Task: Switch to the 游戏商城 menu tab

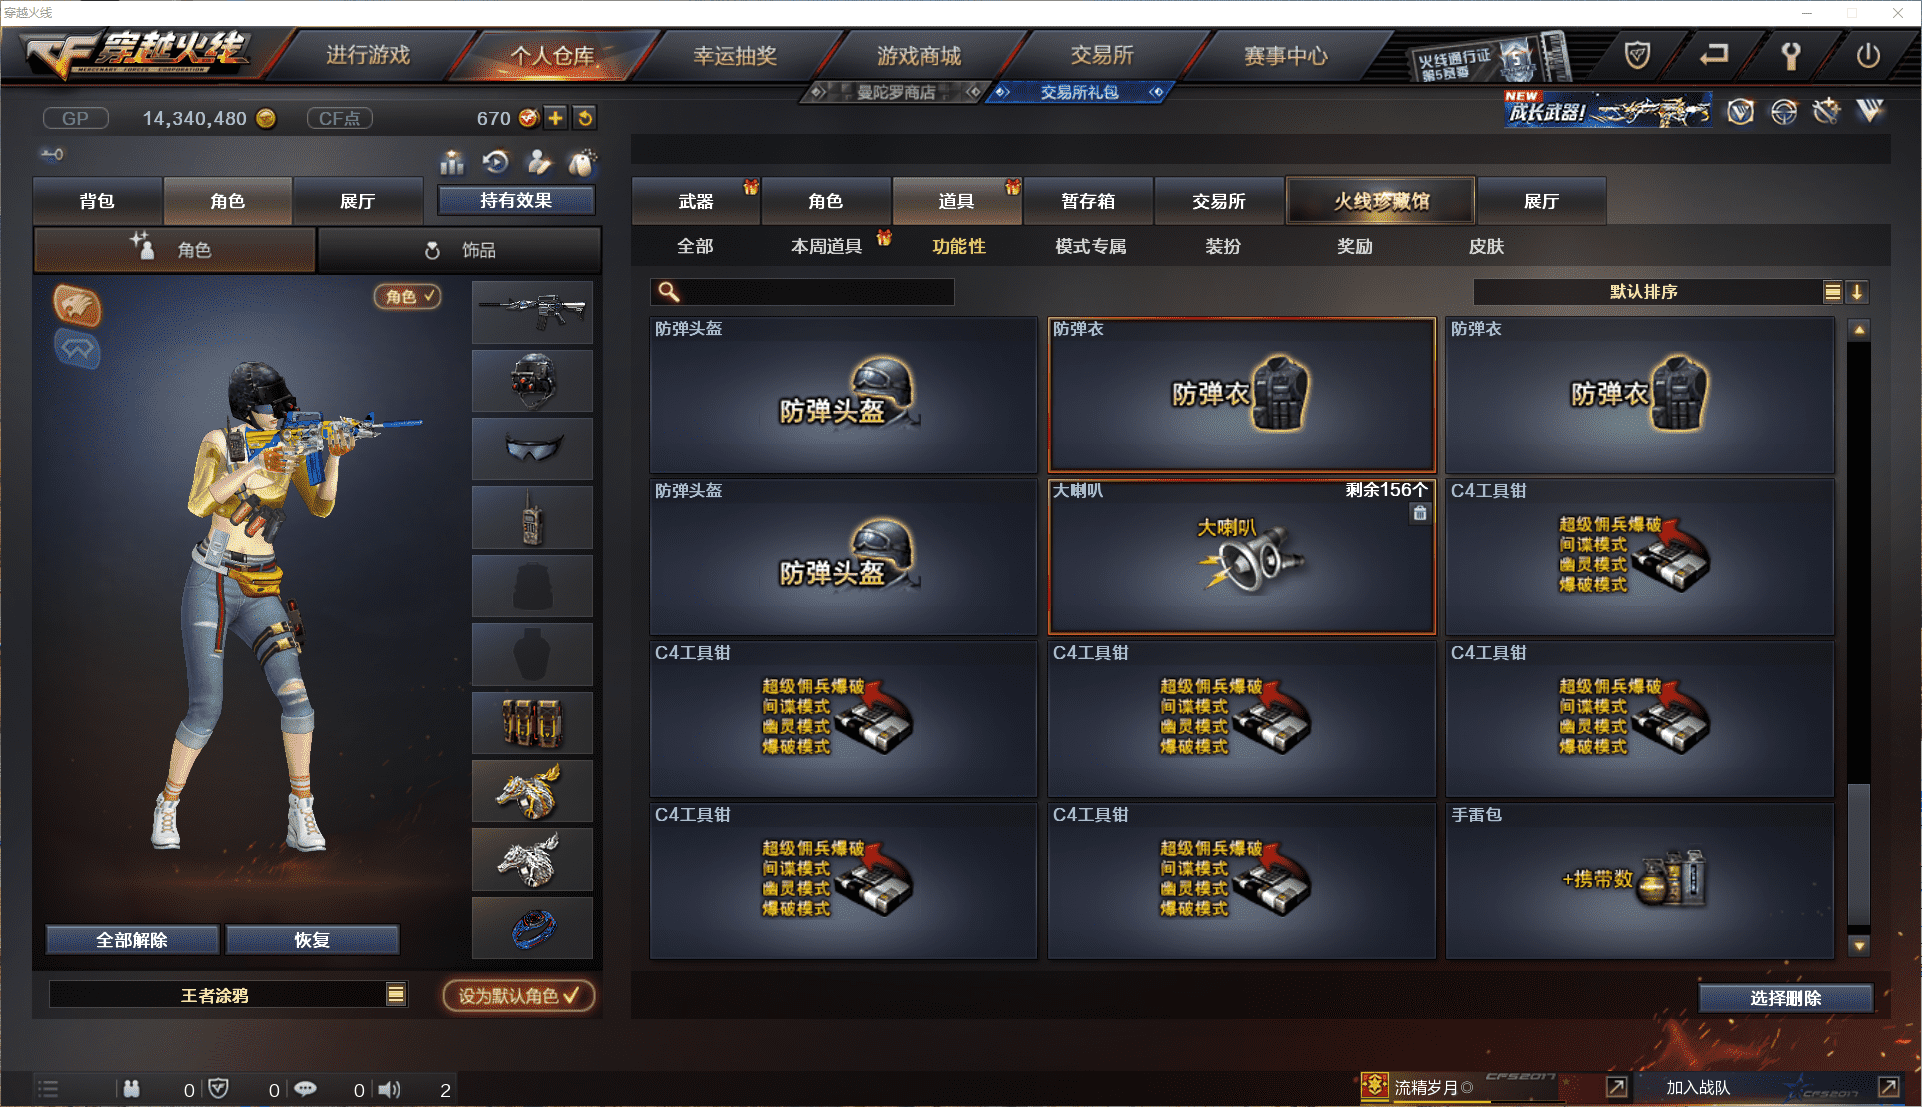Action: [919, 56]
